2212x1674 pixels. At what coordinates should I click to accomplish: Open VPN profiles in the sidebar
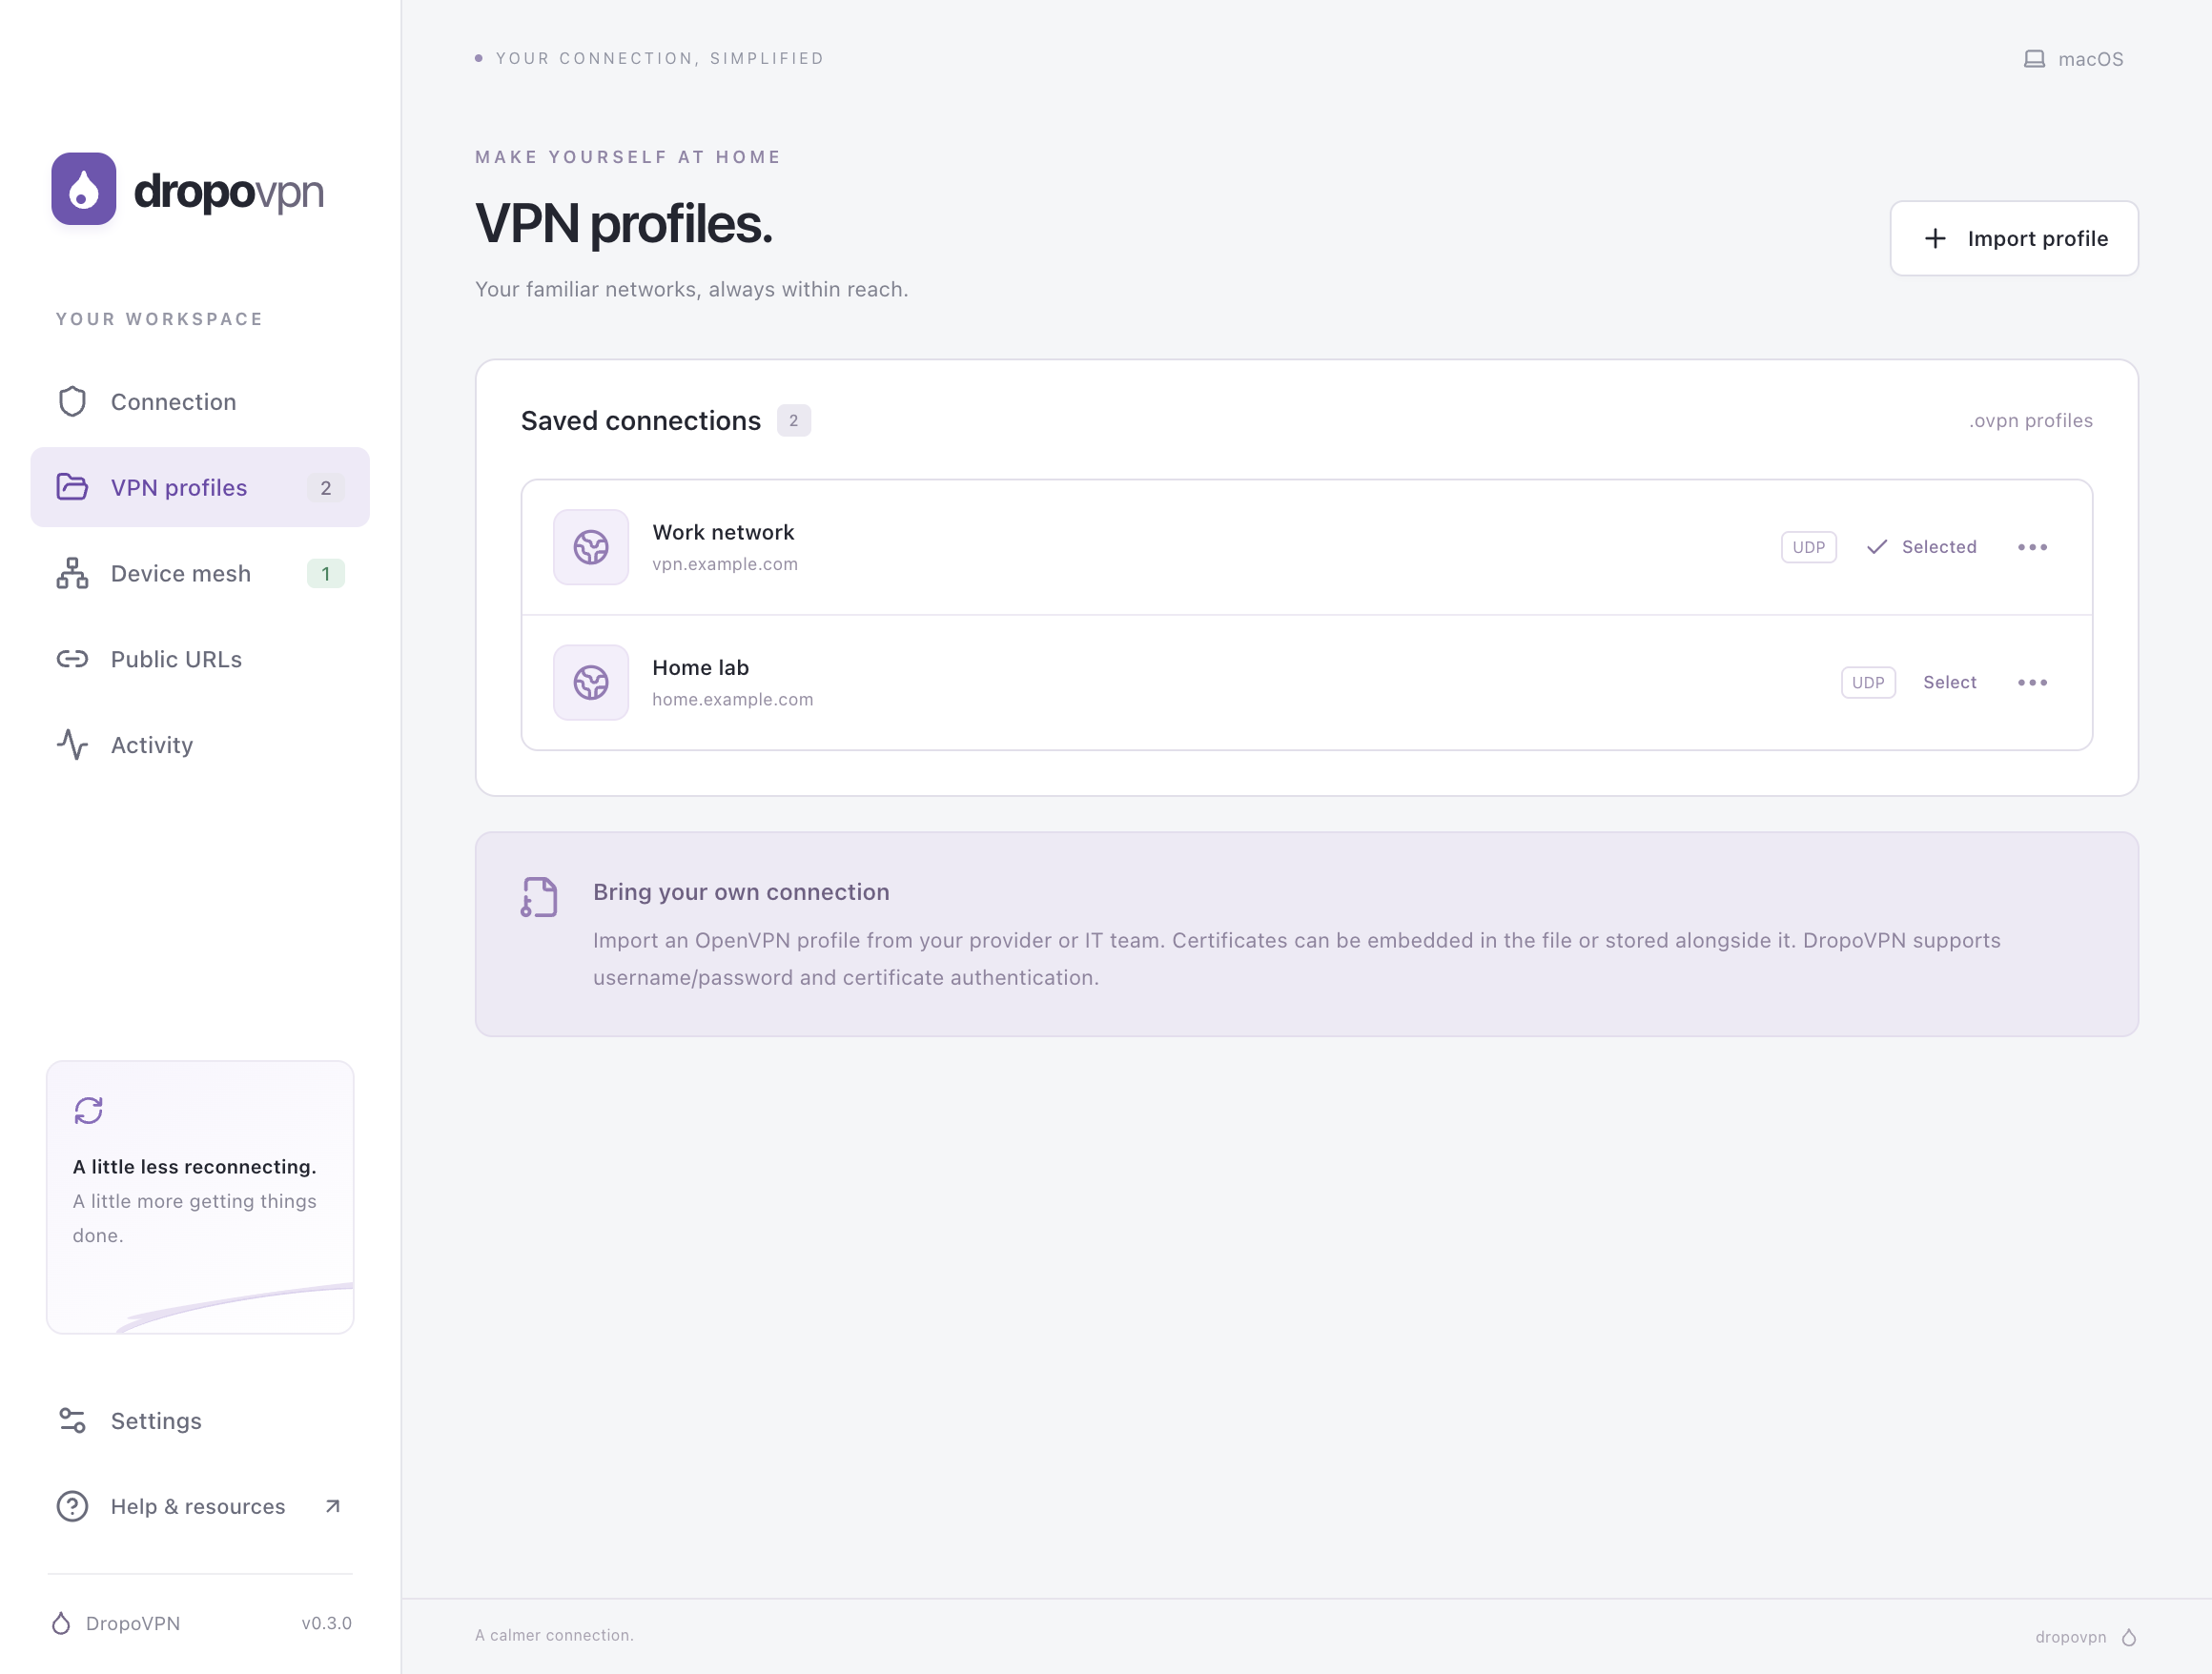pyautogui.click(x=200, y=487)
